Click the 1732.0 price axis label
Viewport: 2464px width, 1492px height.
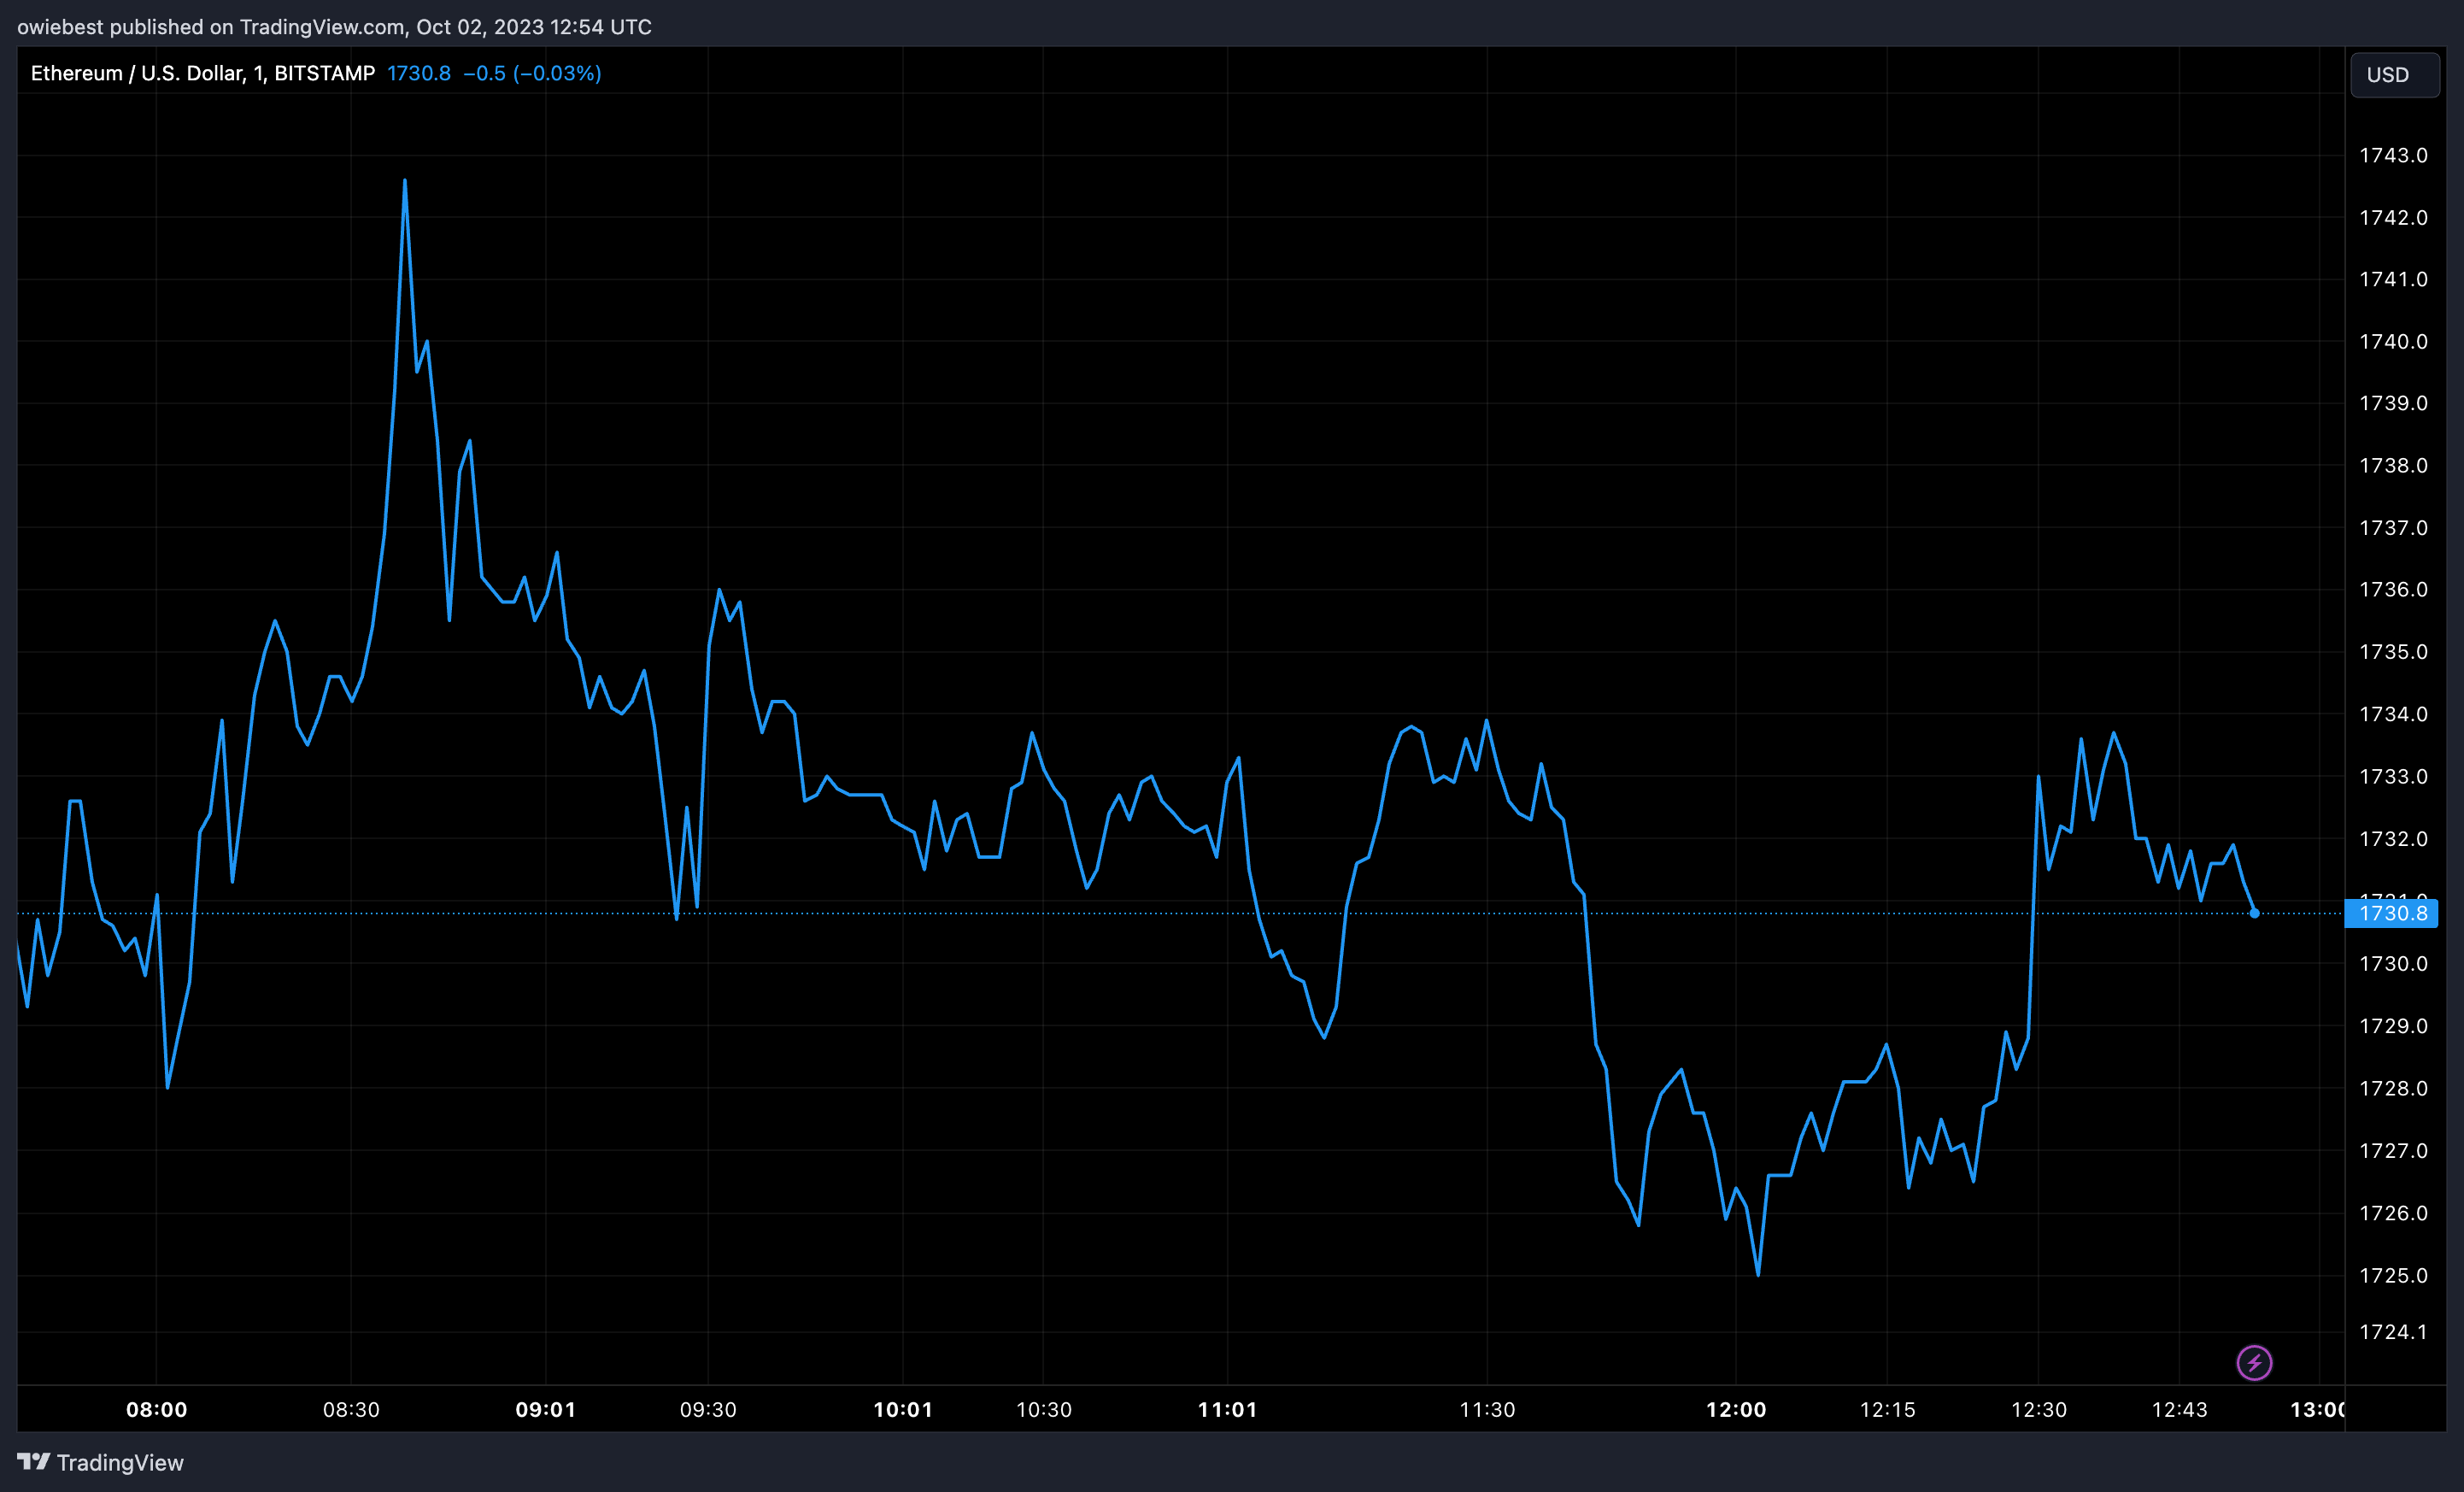click(2393, 838)
